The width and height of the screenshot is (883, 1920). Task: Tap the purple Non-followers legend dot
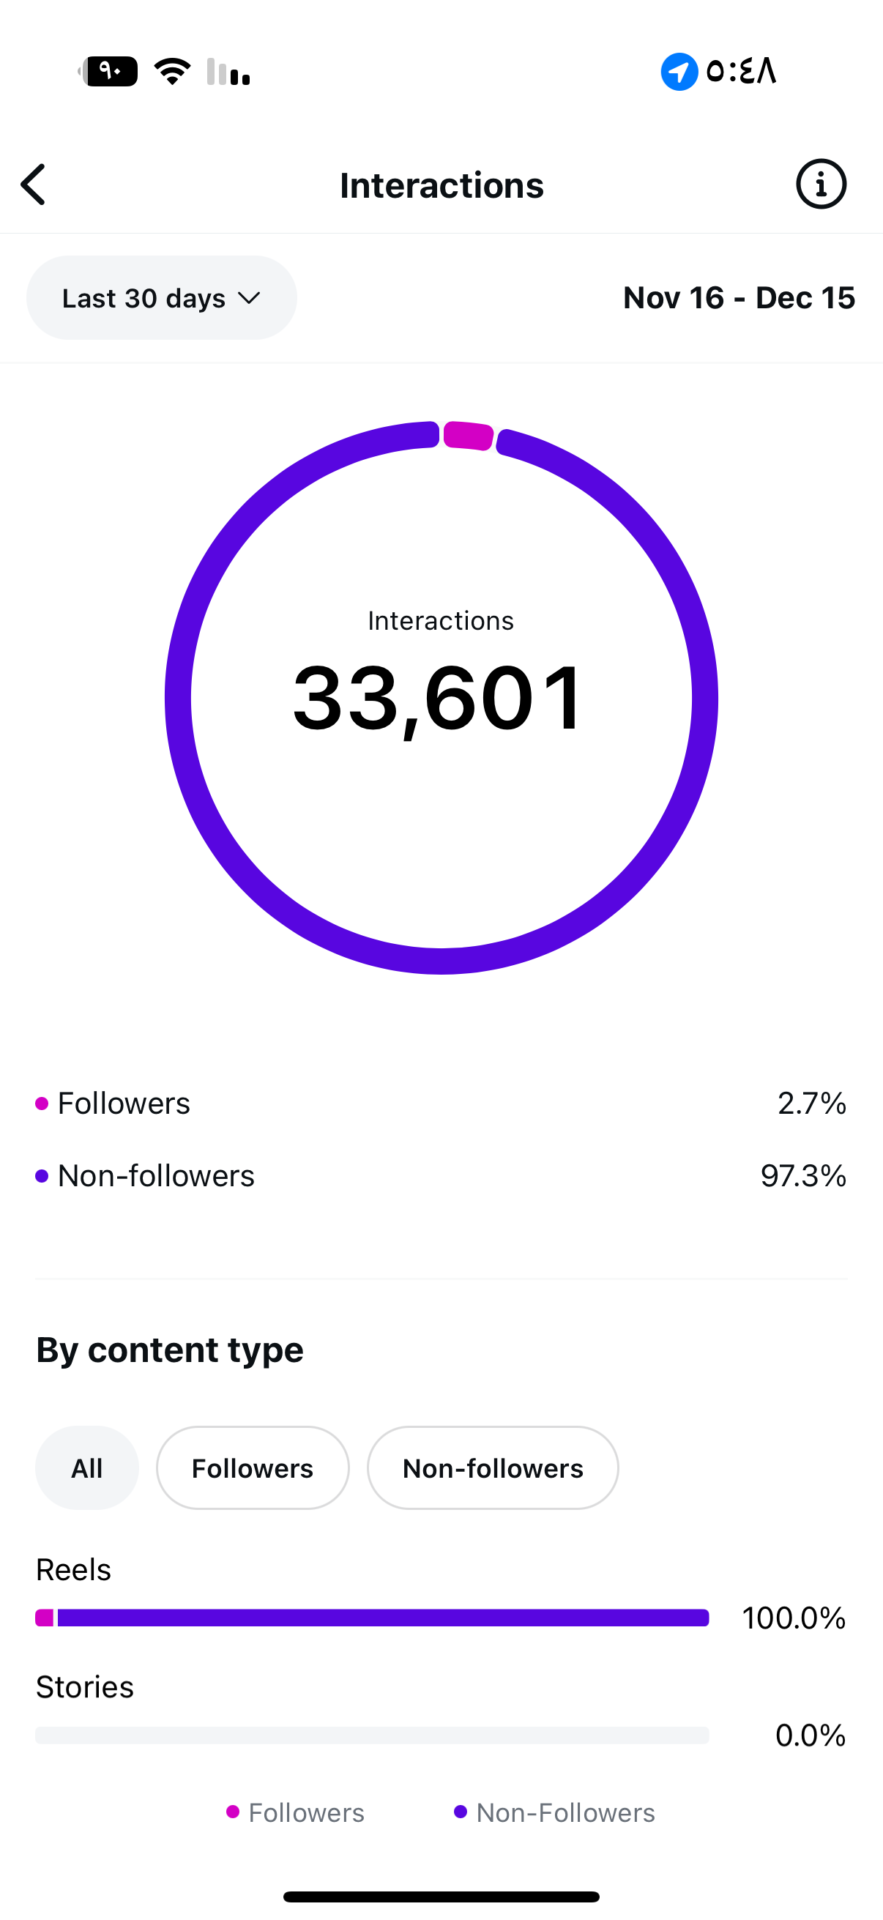(x=42, y=1176)
